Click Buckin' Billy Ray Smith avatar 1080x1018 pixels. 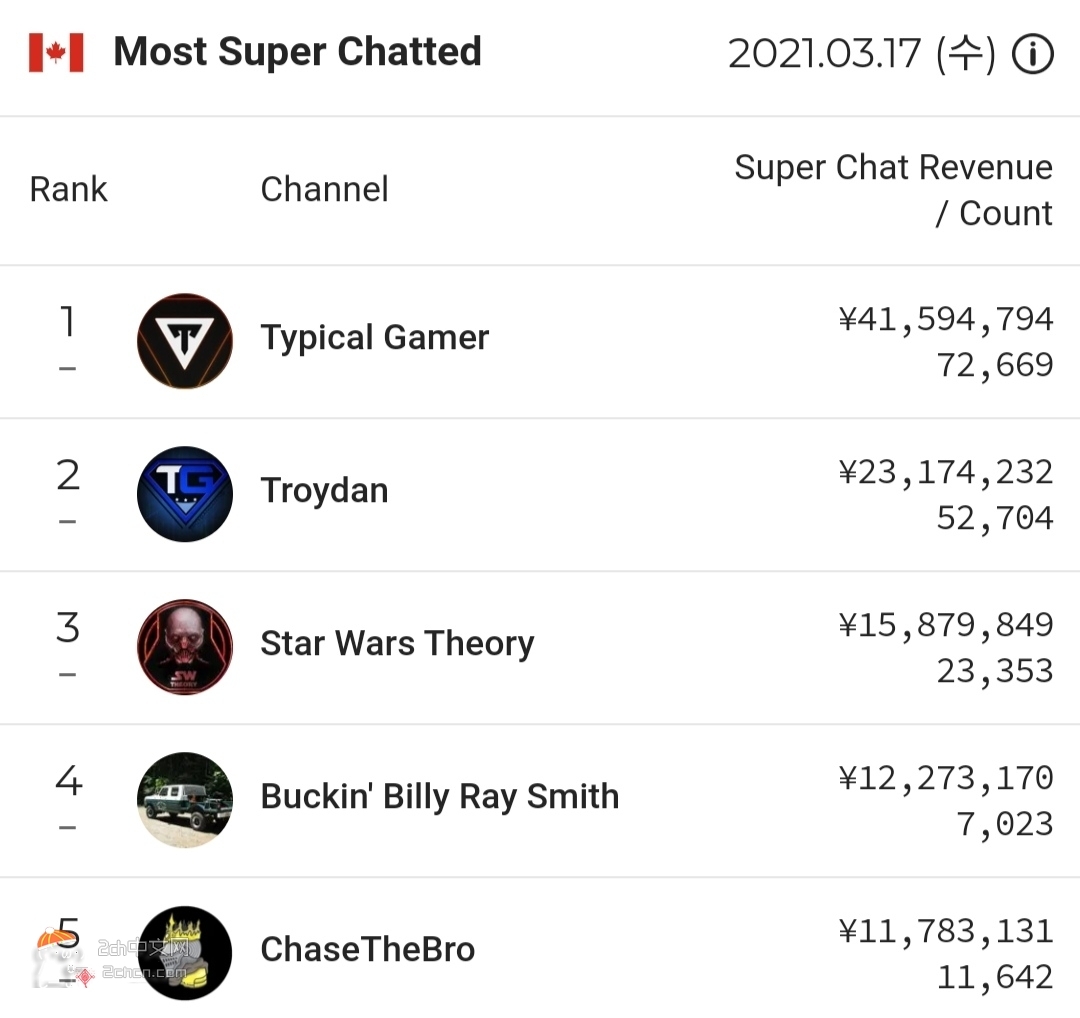click(185, 800)
